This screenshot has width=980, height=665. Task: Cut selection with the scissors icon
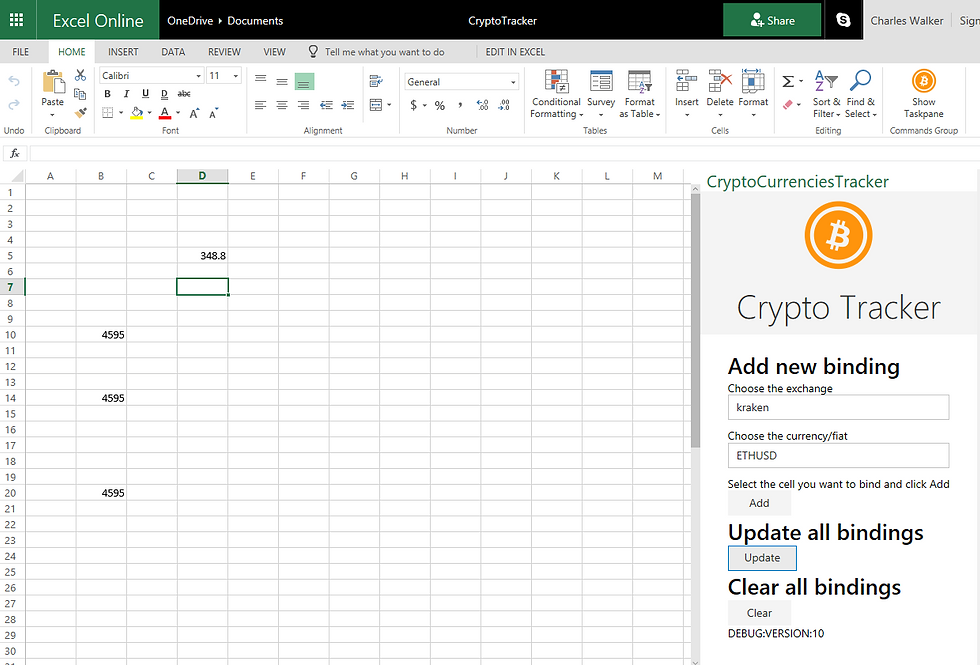click(x=81, y=75)
